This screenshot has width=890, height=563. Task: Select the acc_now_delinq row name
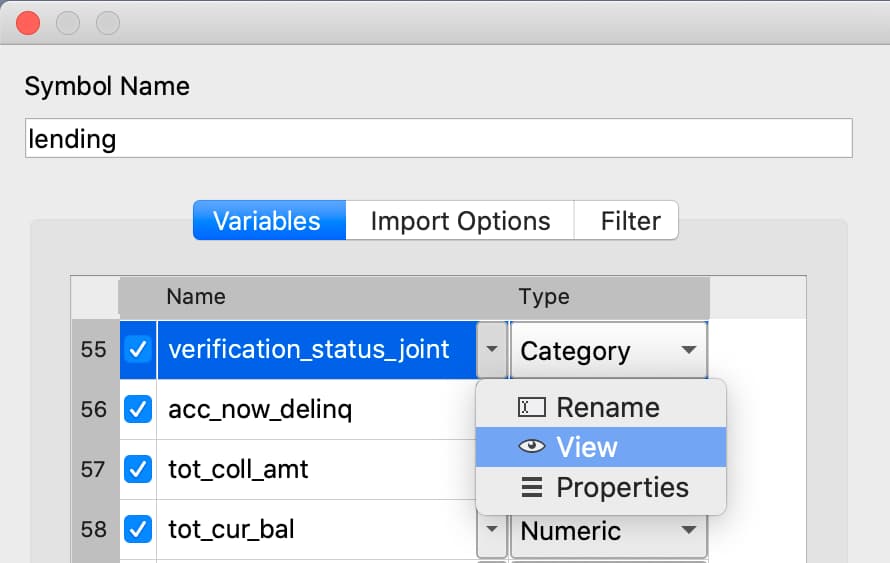260,409
